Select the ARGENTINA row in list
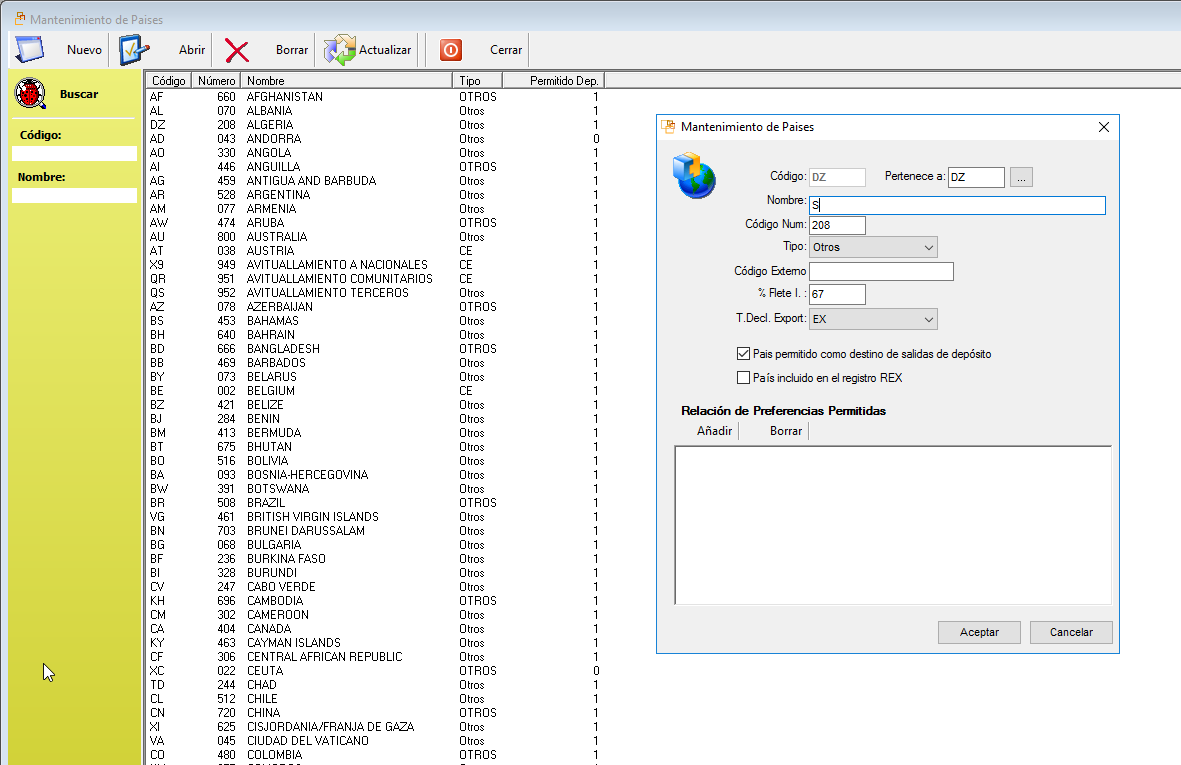The height and width of the screenshot is (765, 1181). click(x=278, y=195)
